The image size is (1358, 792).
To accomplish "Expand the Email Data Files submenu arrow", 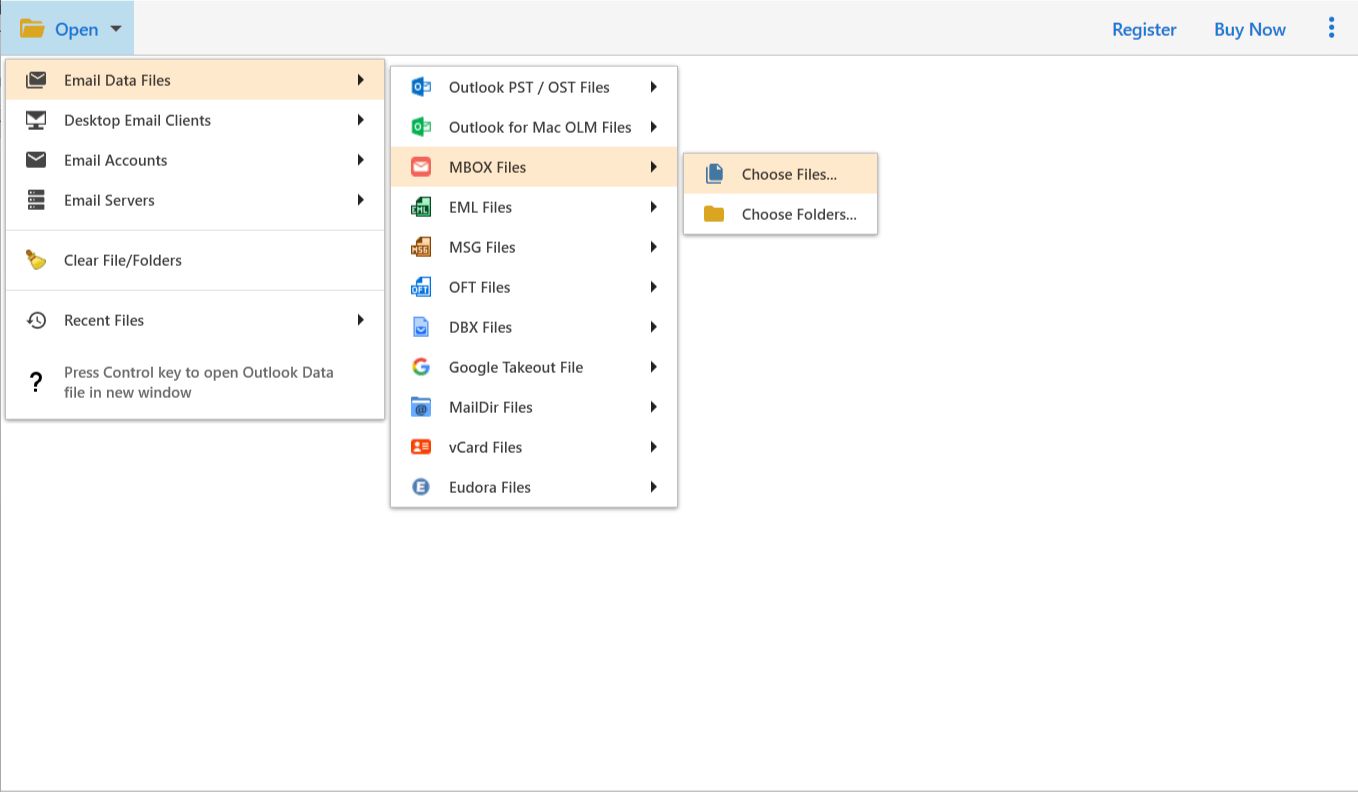I will tap(360, 80).
